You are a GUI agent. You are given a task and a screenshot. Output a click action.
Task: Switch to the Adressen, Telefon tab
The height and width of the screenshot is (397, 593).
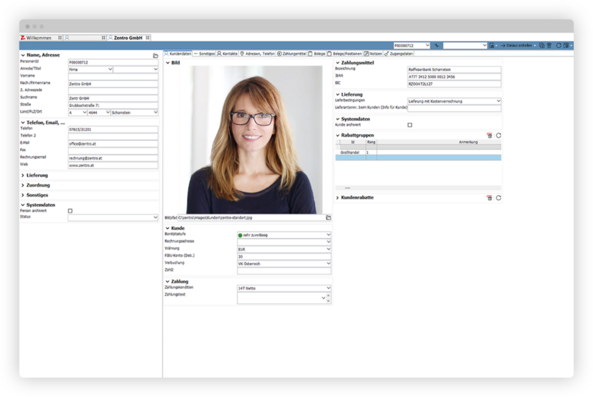(x=258, y=54)
